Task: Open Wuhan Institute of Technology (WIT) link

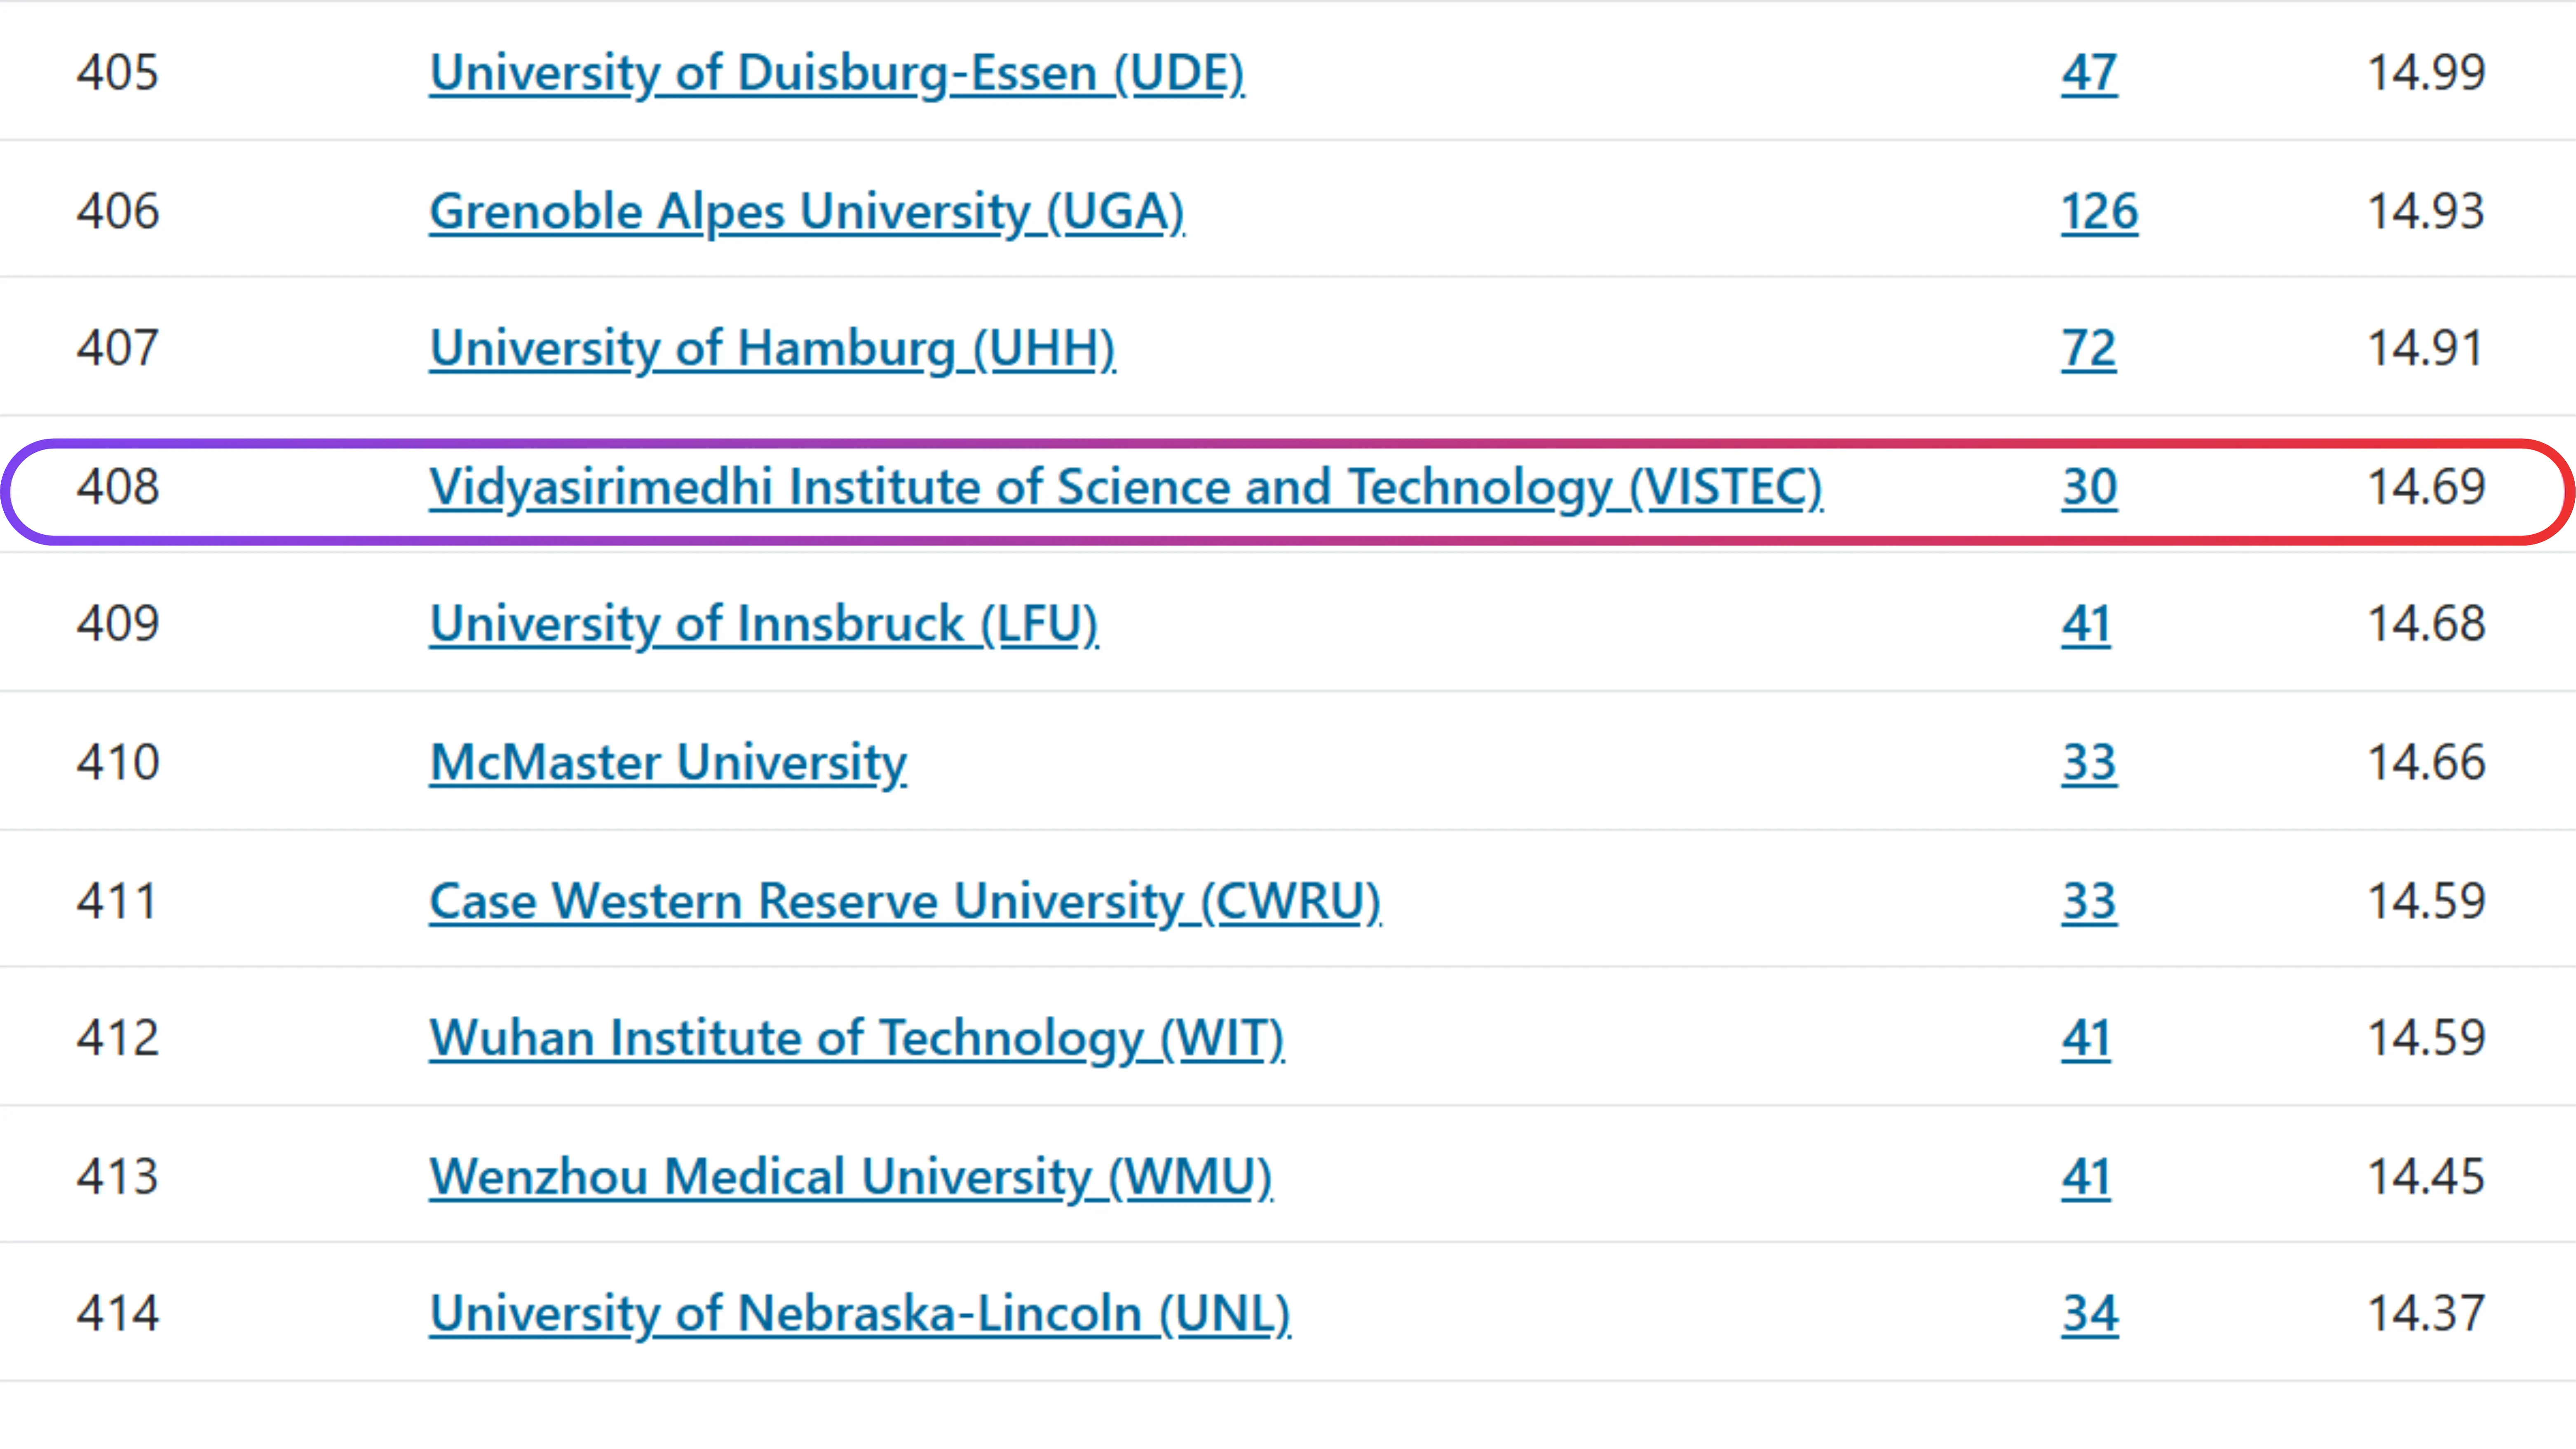Action: 857,1039
